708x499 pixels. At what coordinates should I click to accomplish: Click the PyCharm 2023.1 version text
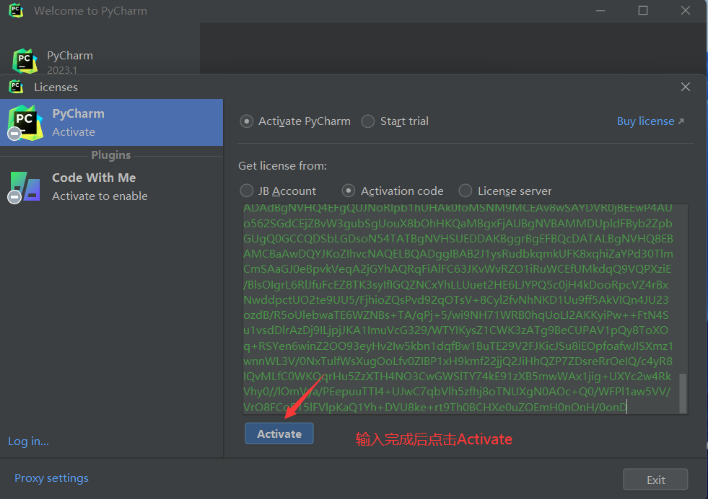tap(62, 70)
